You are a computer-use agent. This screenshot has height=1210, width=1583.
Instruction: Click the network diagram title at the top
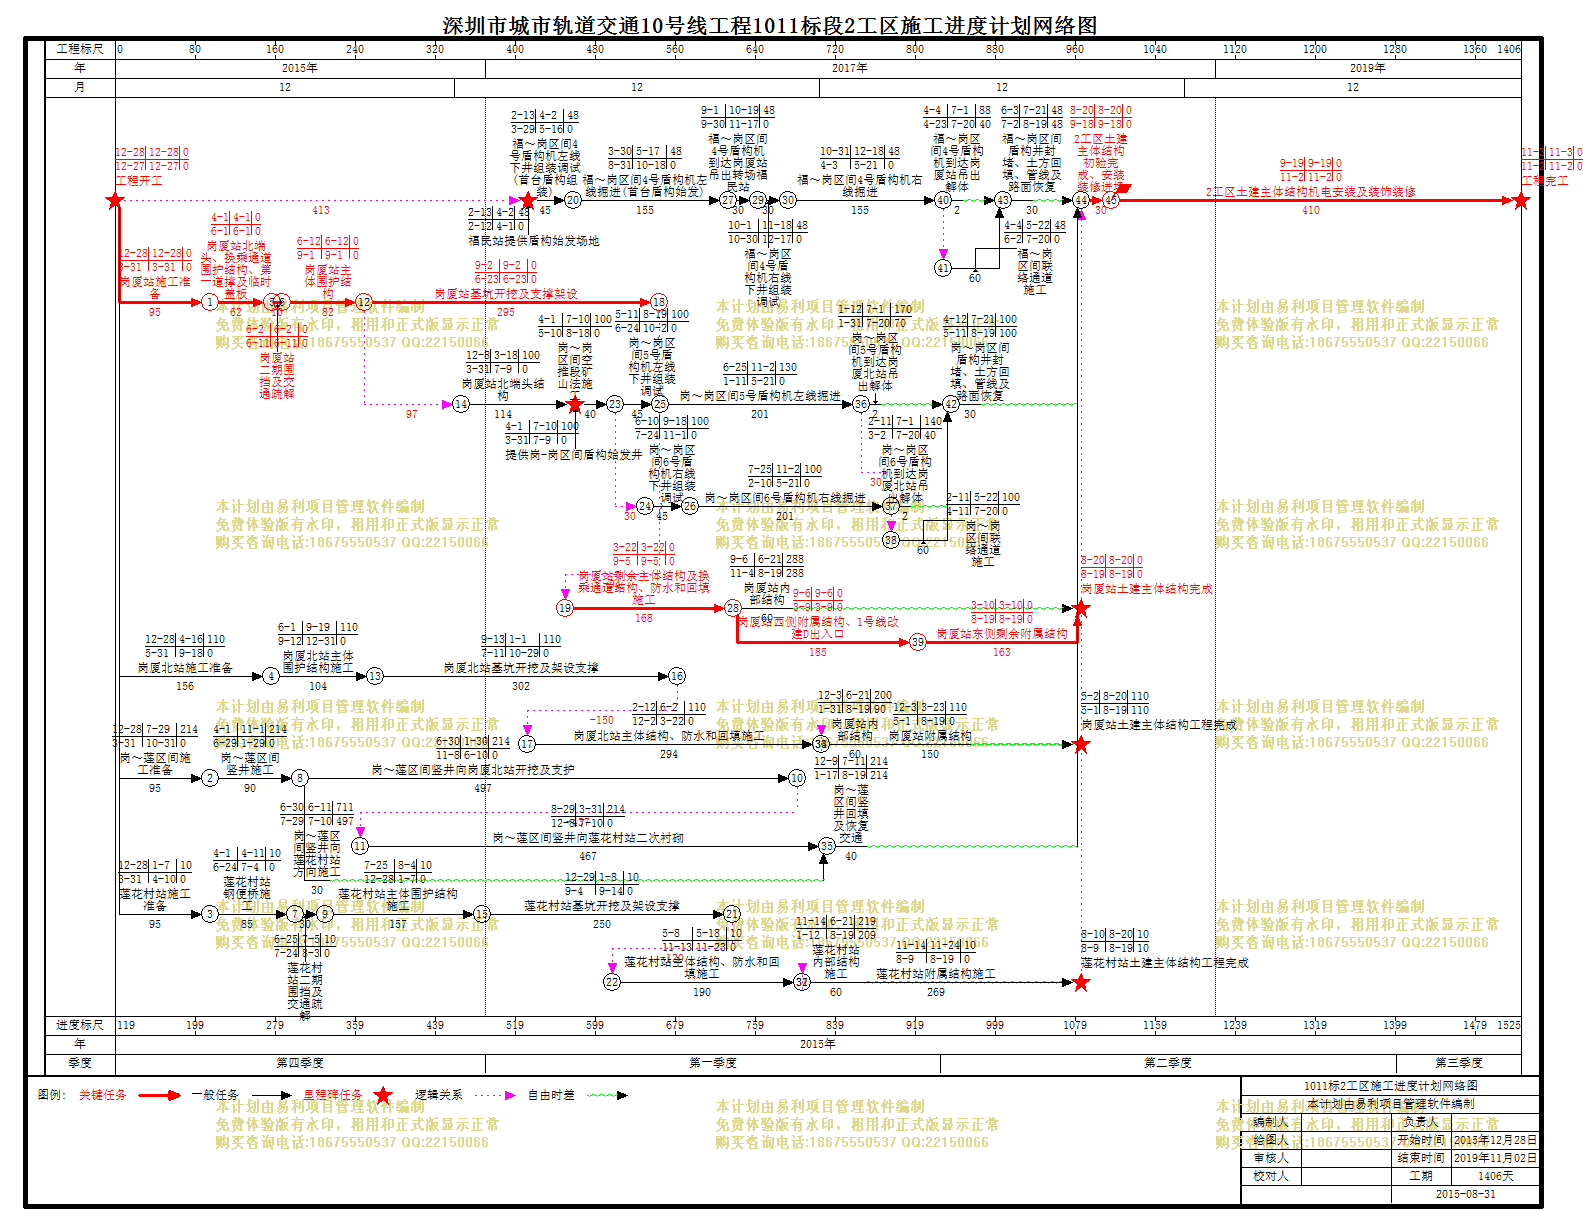(770, 25)
